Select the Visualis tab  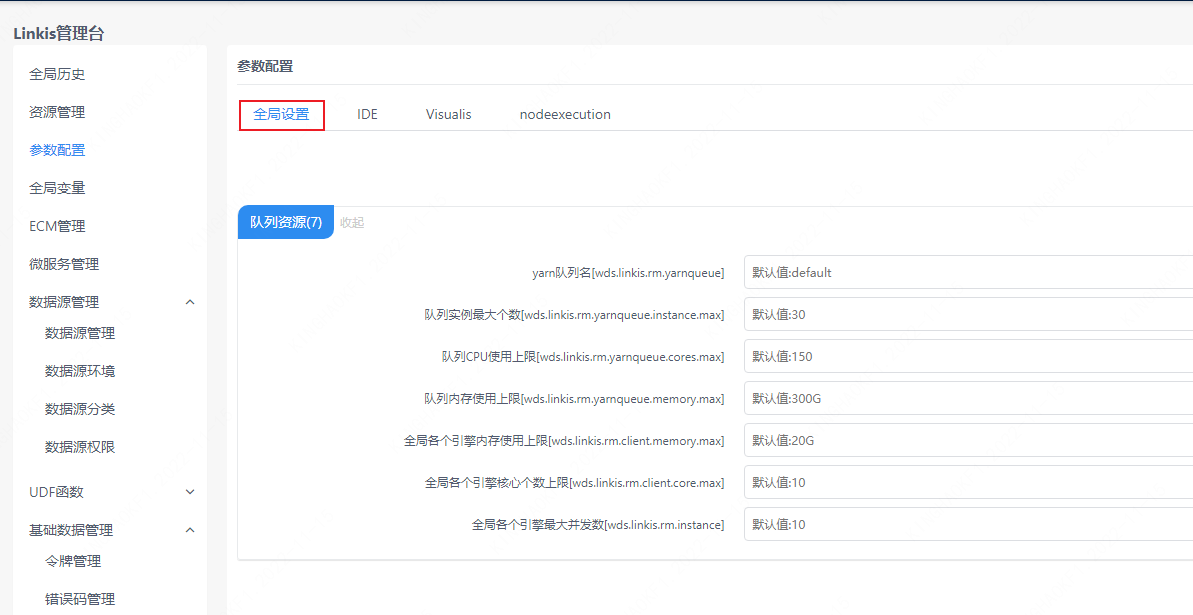tap(448, 115)
